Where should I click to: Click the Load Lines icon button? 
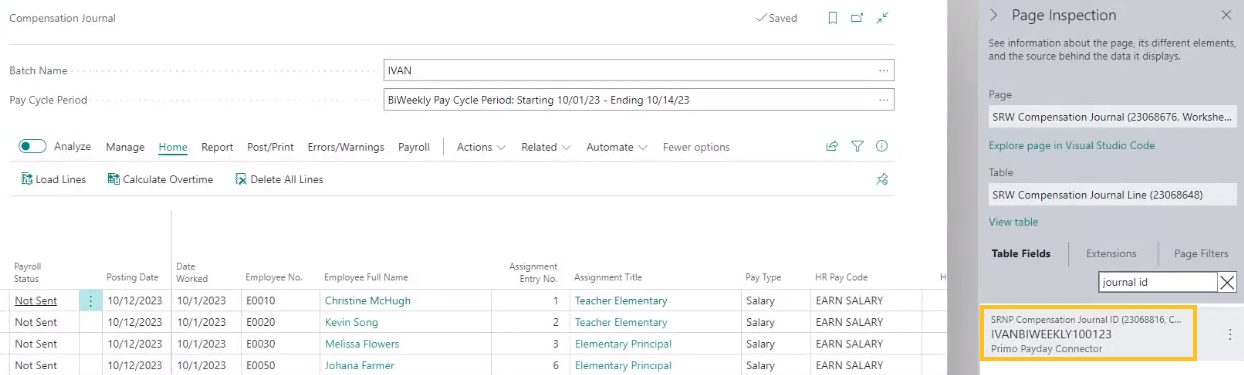point(54,180)
